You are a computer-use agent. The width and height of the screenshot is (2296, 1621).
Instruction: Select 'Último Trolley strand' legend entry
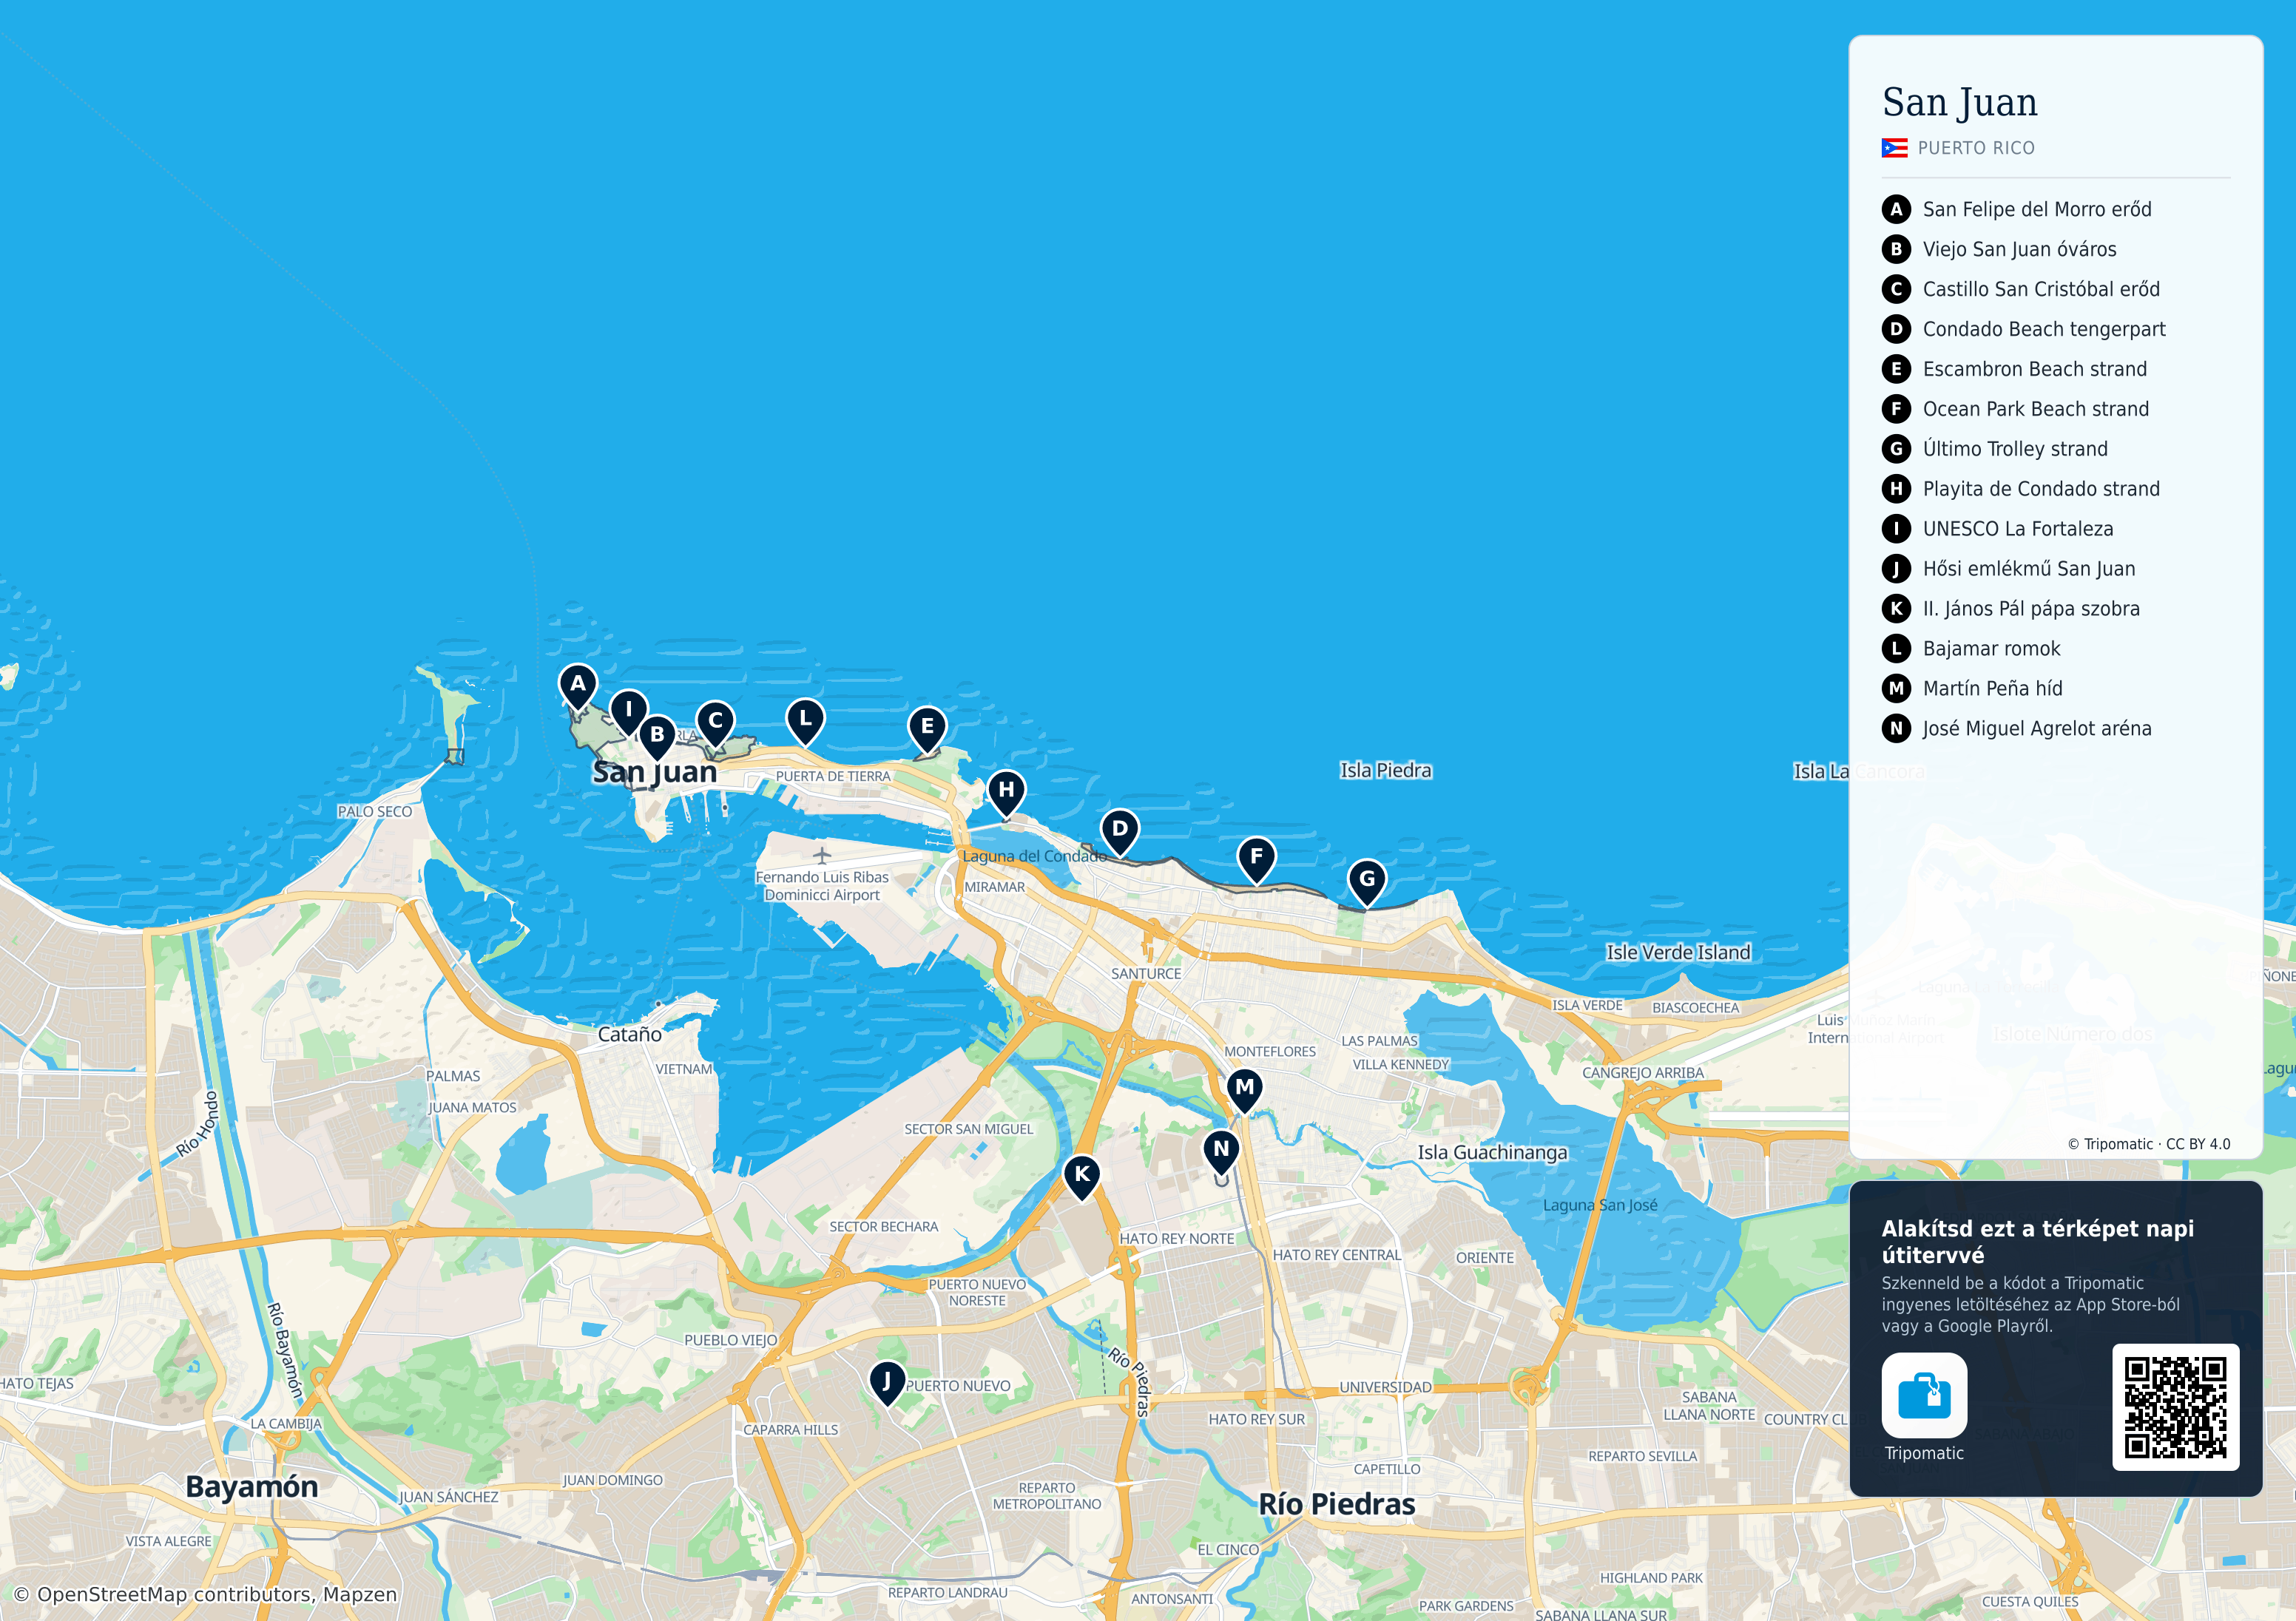[x=2015, y=449]
